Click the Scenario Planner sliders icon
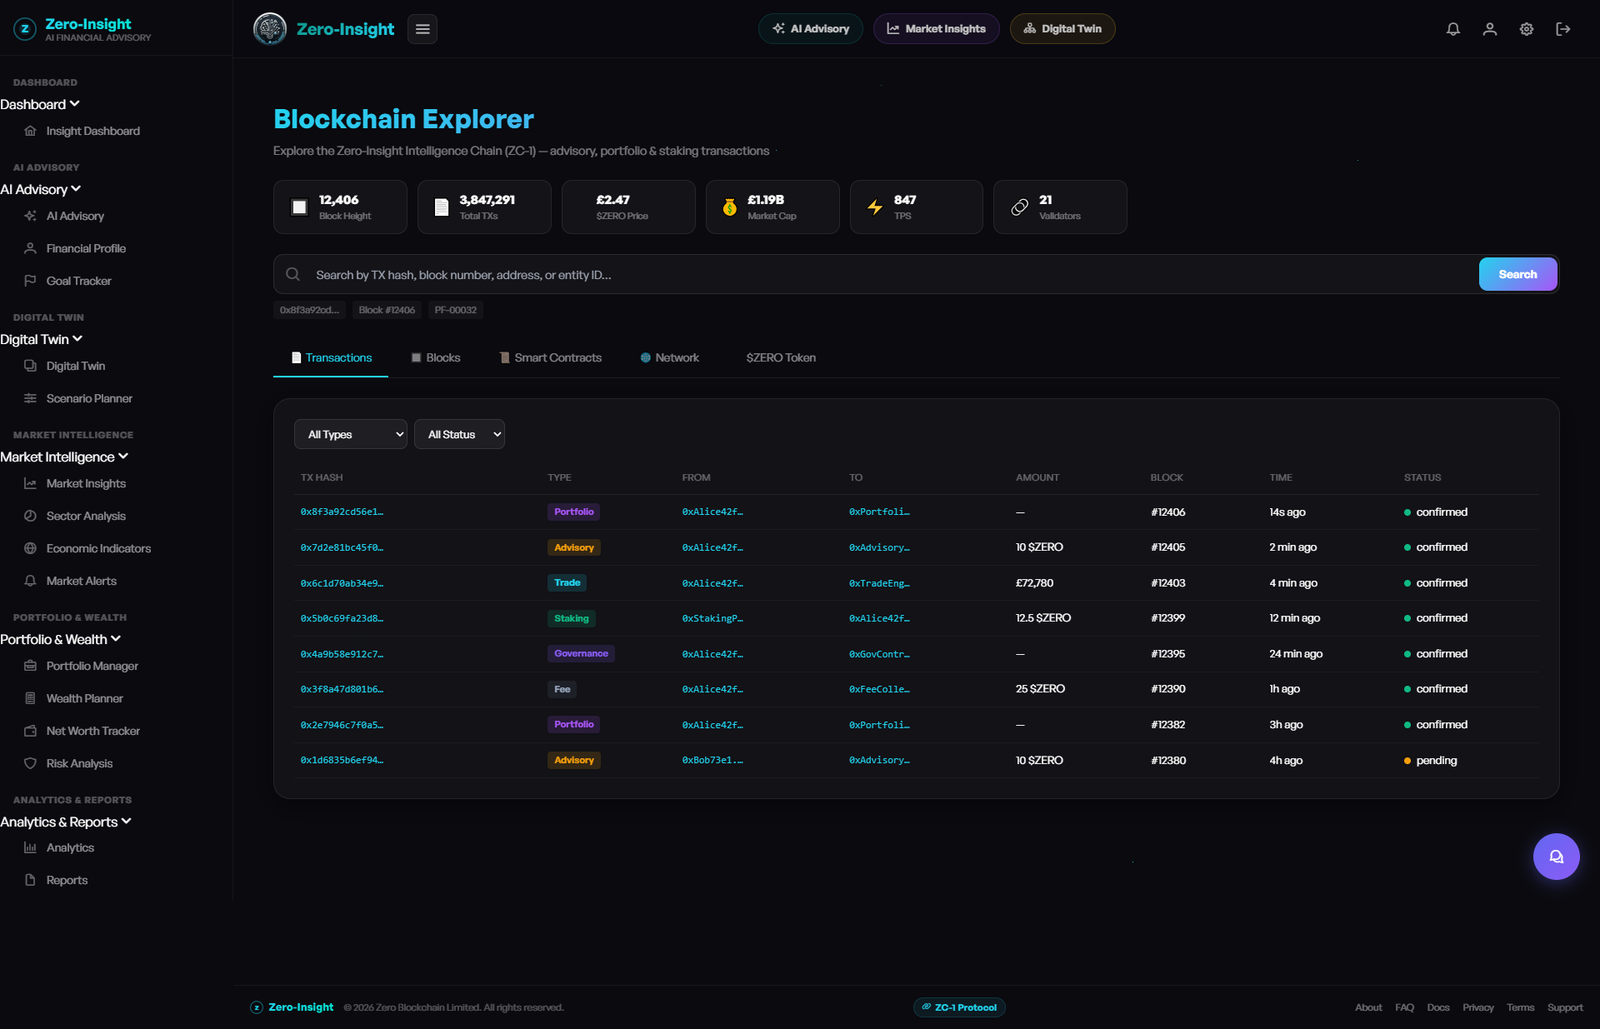Viewport: 1600px width, 1029px height. (x=30, y=398)
